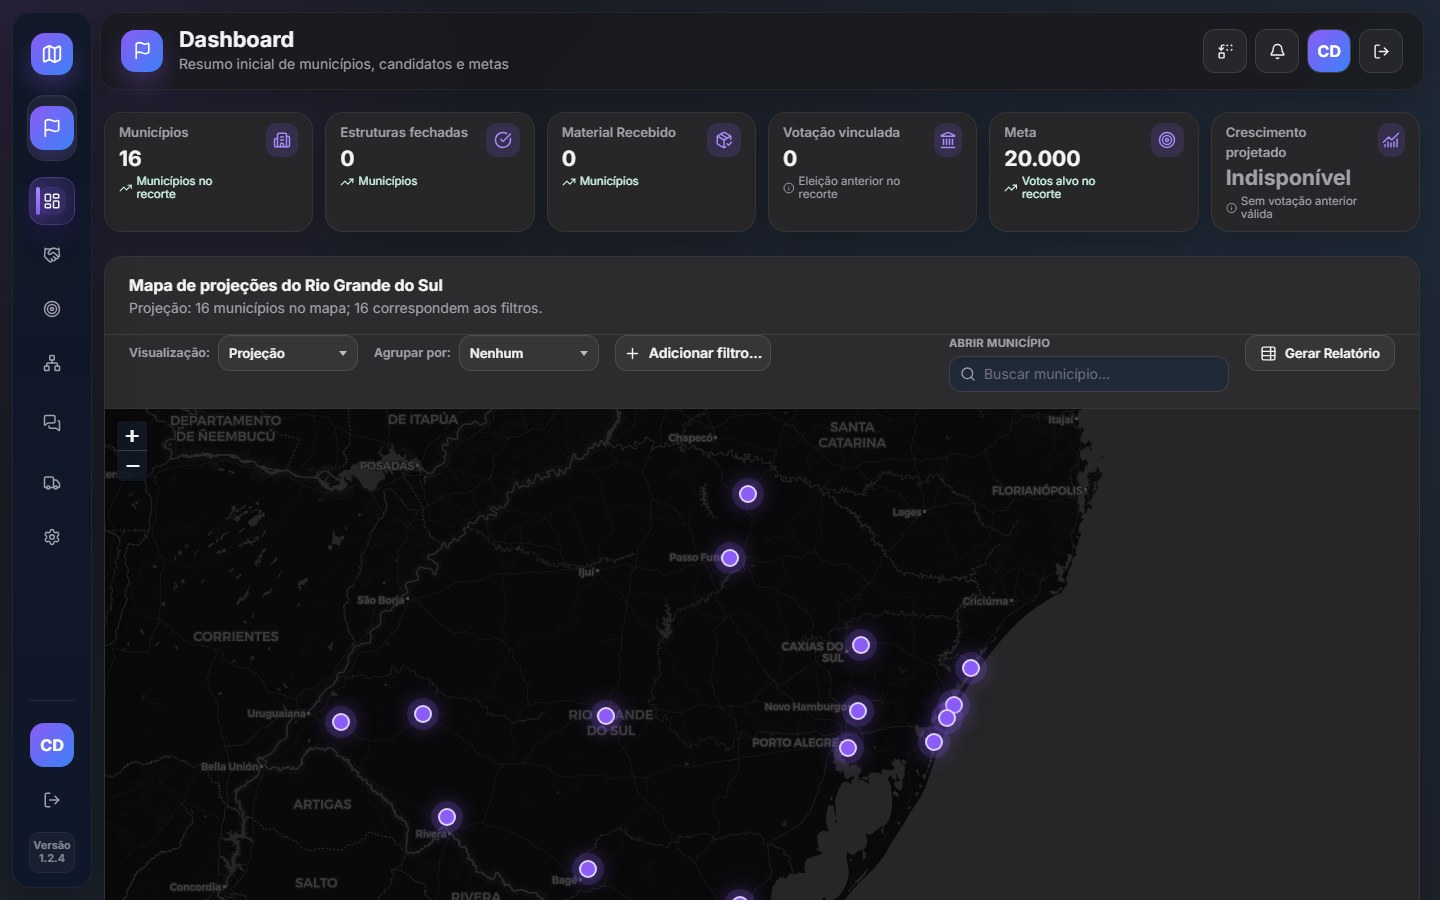The height and width of the screenshot is (900, 1440).
Task: Click map marker near Uruguaiana
Action: (341, 722)
